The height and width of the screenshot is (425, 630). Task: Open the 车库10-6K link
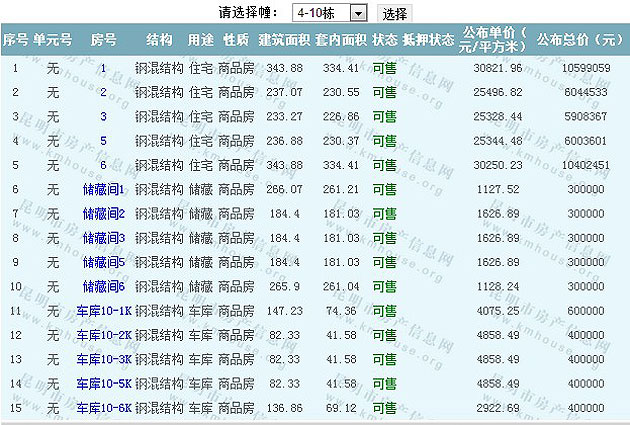[103, 408]
